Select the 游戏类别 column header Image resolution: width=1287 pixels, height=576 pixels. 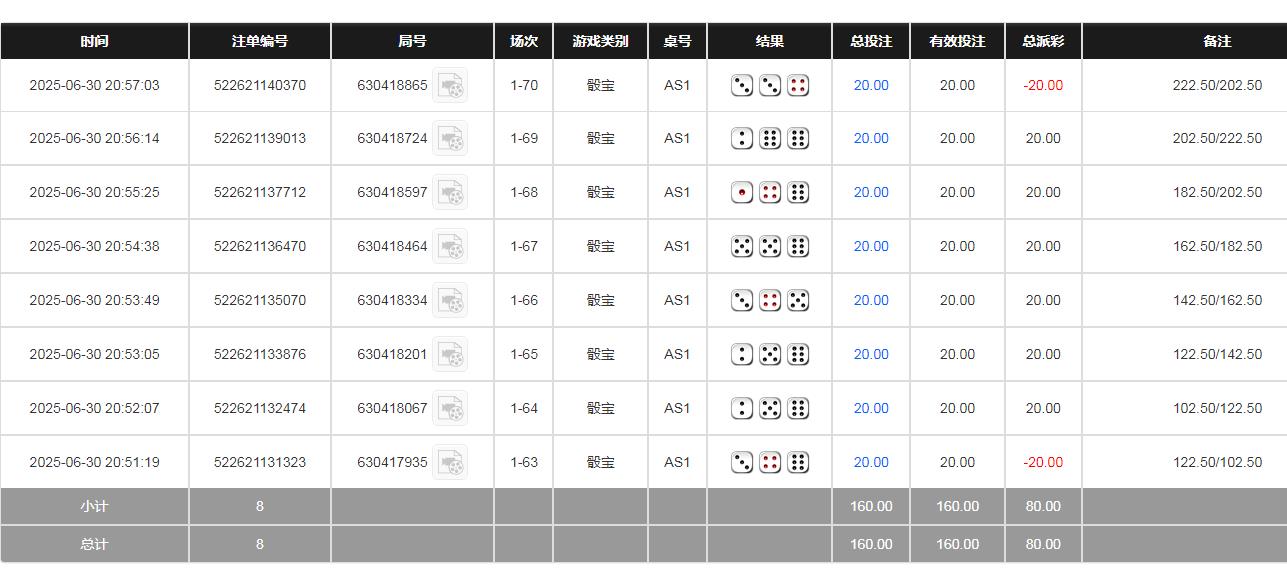(600, 41)
